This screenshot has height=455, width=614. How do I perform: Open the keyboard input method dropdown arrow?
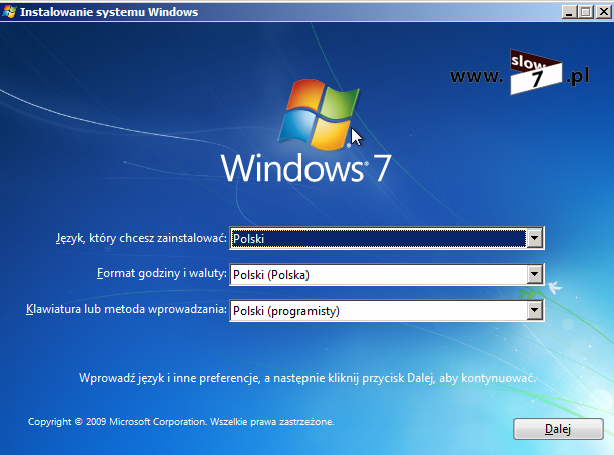pos(535,311)
